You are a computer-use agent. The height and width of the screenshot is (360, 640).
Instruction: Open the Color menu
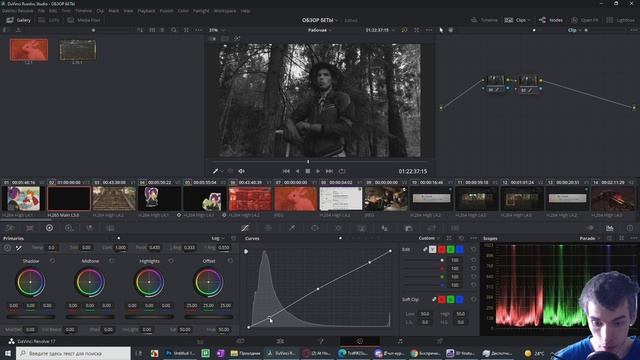183,11
